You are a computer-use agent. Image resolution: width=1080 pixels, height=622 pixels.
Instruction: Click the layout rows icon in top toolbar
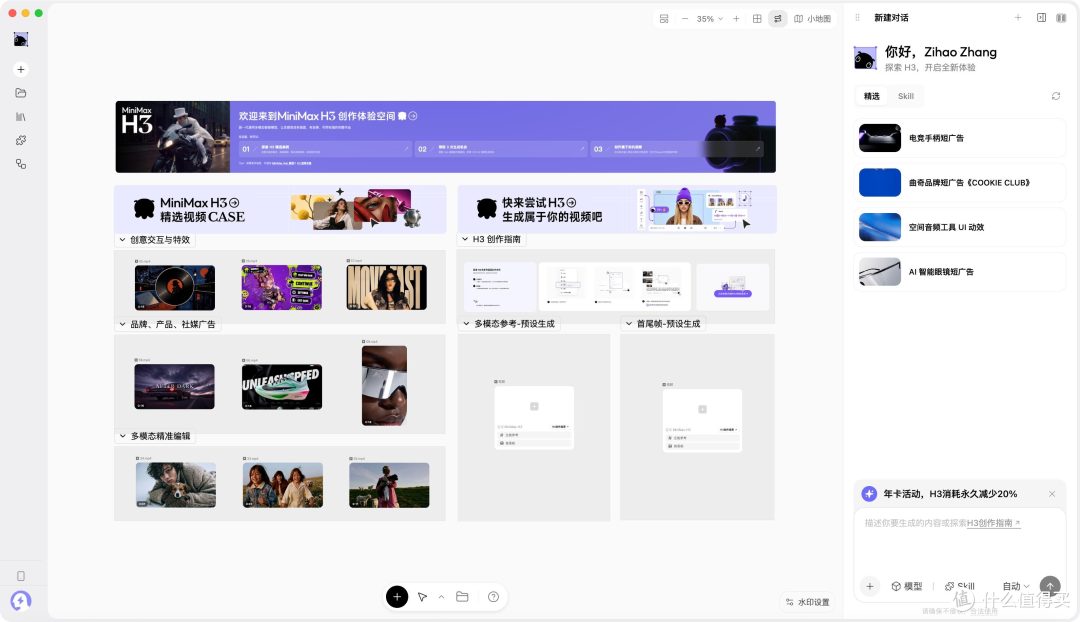[664, 19]
